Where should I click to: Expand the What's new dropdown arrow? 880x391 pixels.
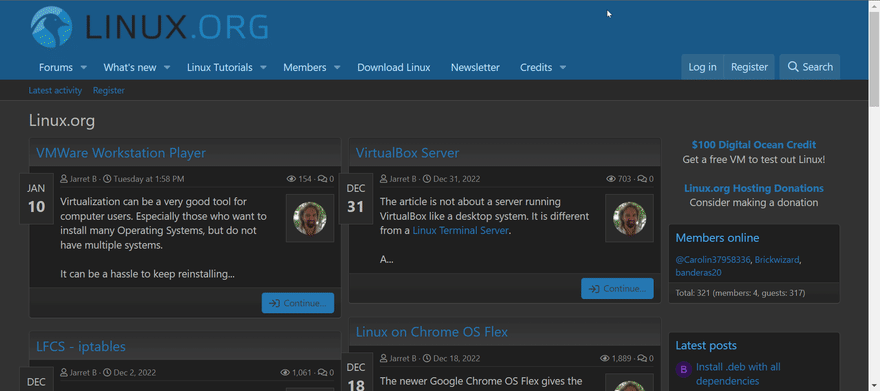tap(167, 67)
